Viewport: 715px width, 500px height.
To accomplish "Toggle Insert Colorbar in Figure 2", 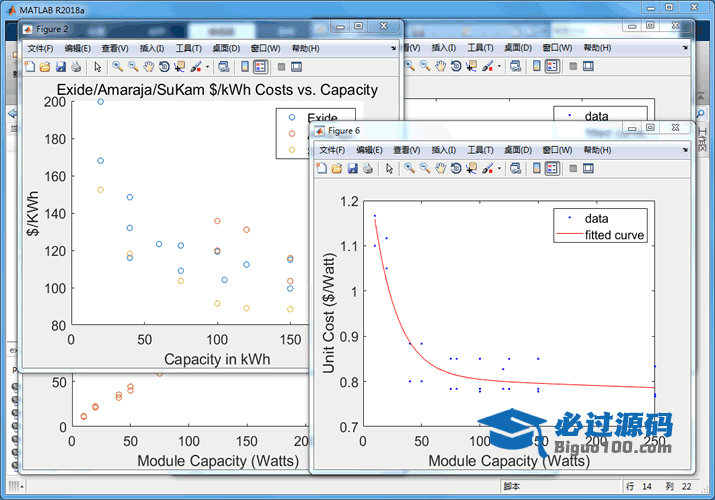I will pos(245,67).
